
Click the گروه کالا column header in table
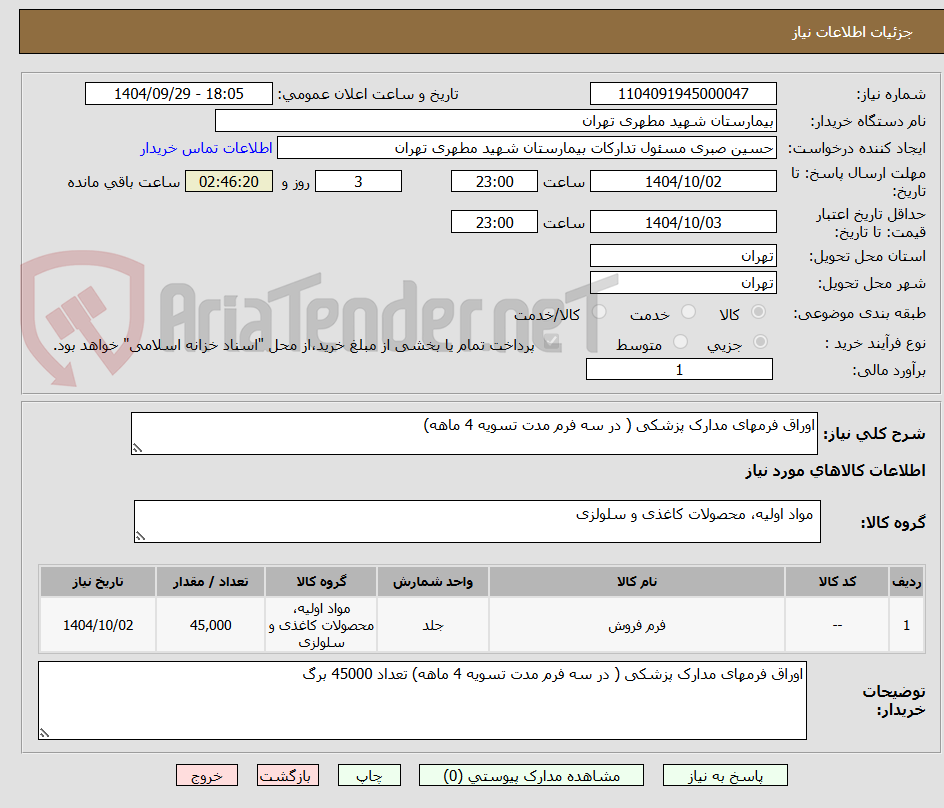(321, 582)
